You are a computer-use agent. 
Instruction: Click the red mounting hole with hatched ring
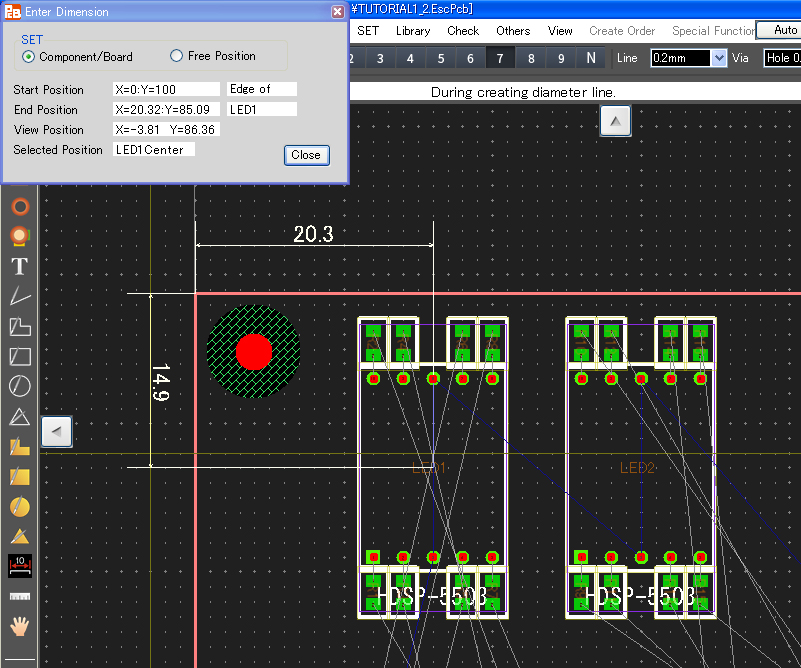click(x=253, y=351)
